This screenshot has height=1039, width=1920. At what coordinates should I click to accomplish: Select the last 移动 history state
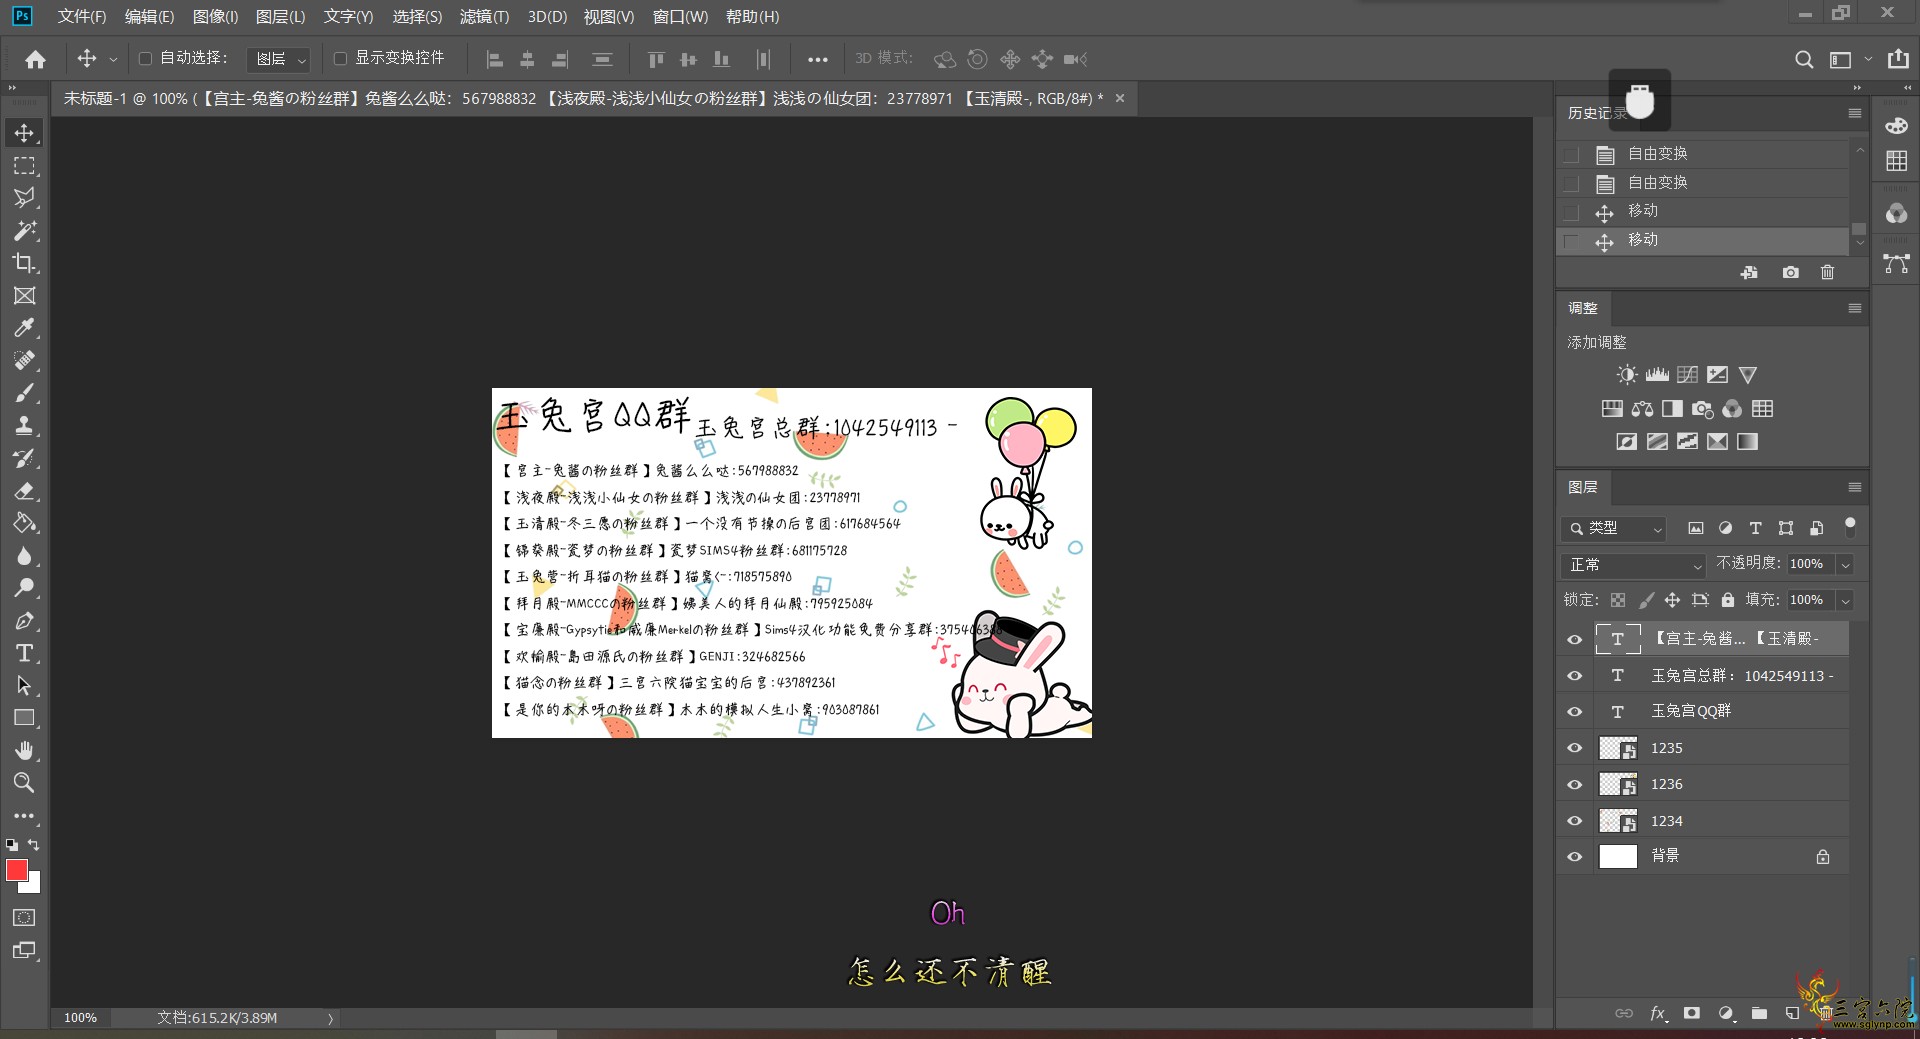pos(1703,241)
